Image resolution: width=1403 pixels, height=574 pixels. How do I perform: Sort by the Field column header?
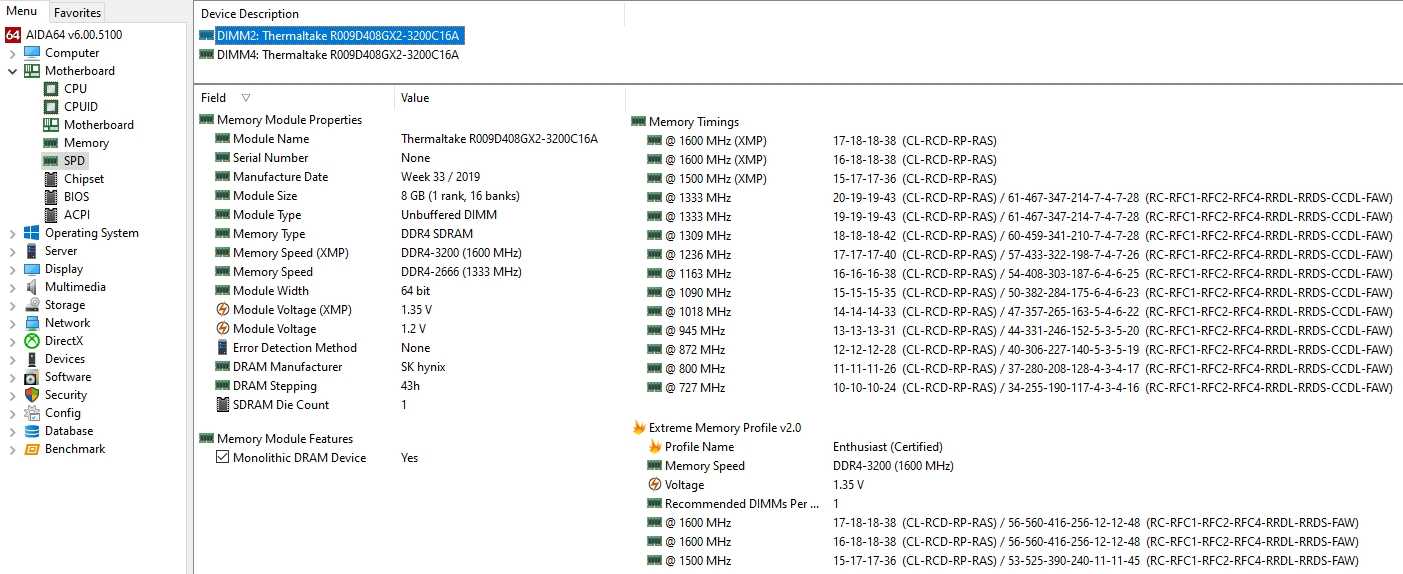(x=214, y=98)
